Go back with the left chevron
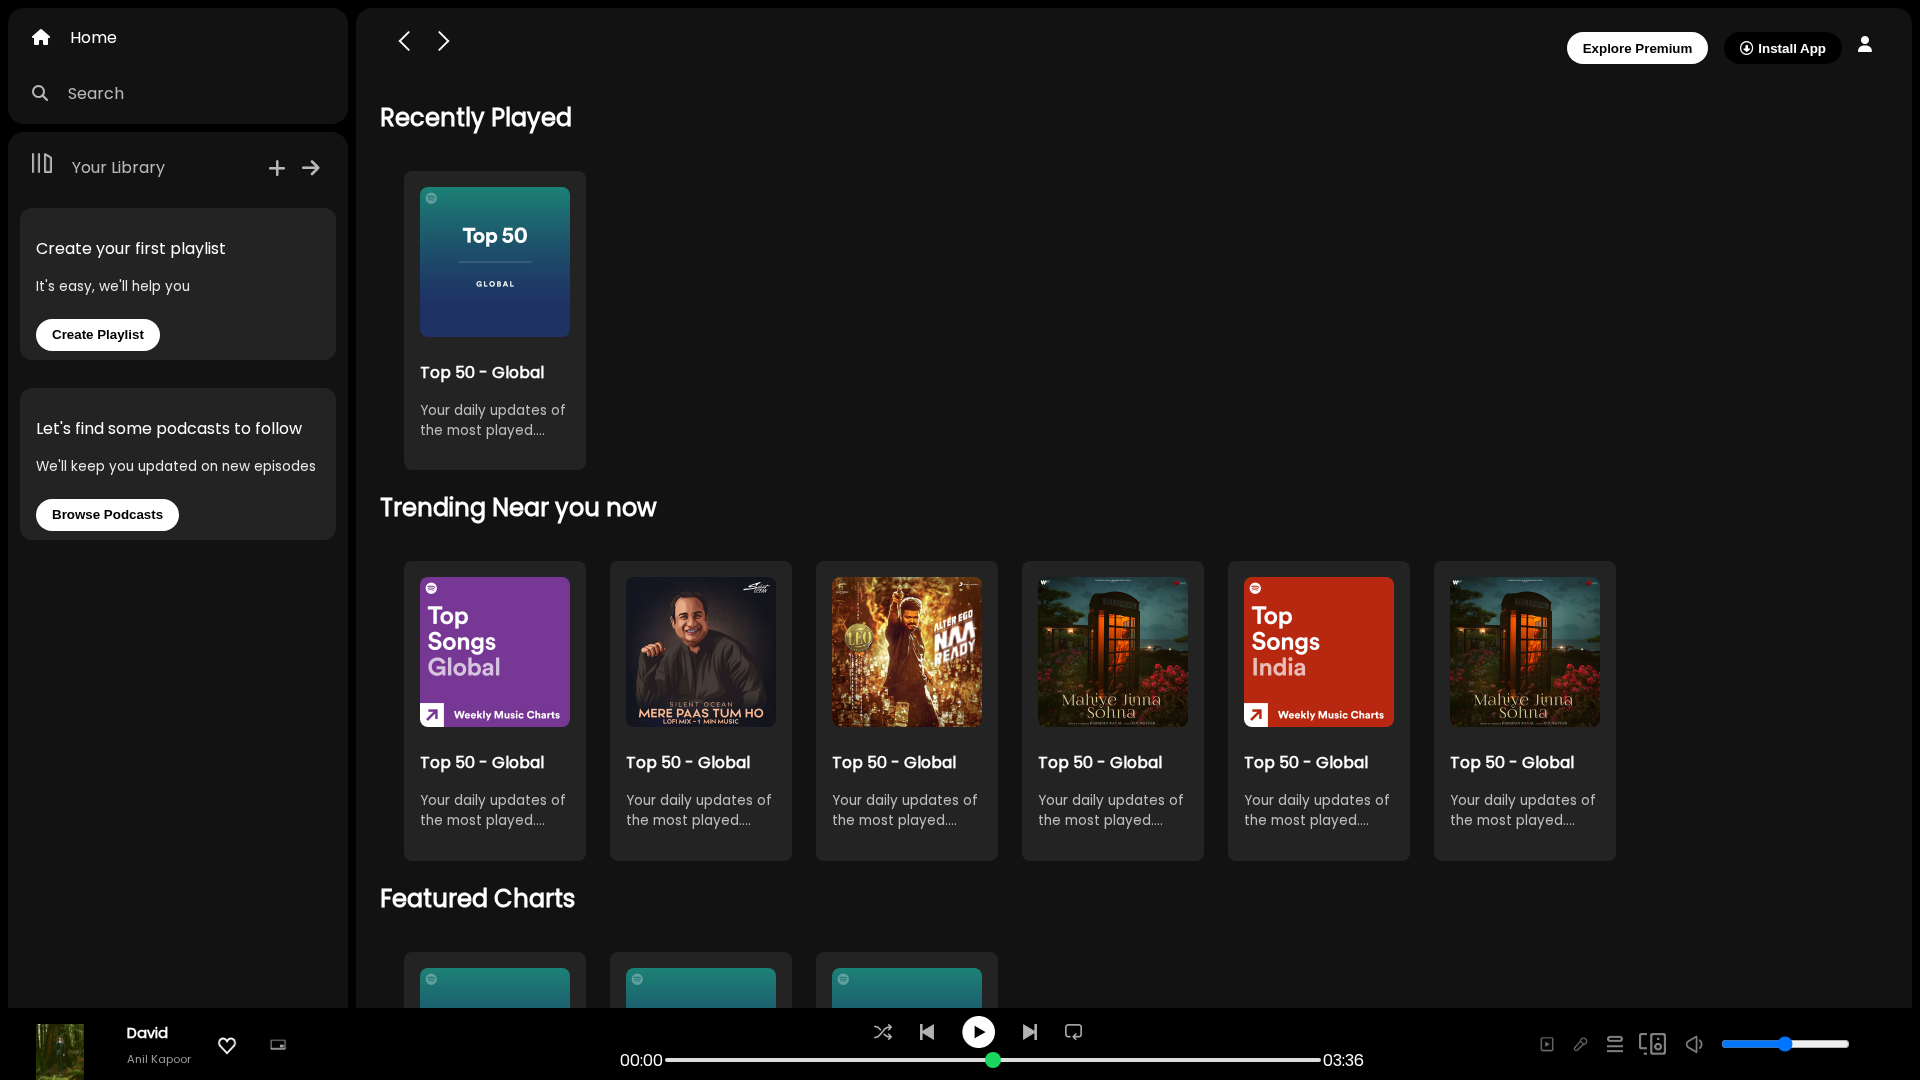 [x=404, y=41]
